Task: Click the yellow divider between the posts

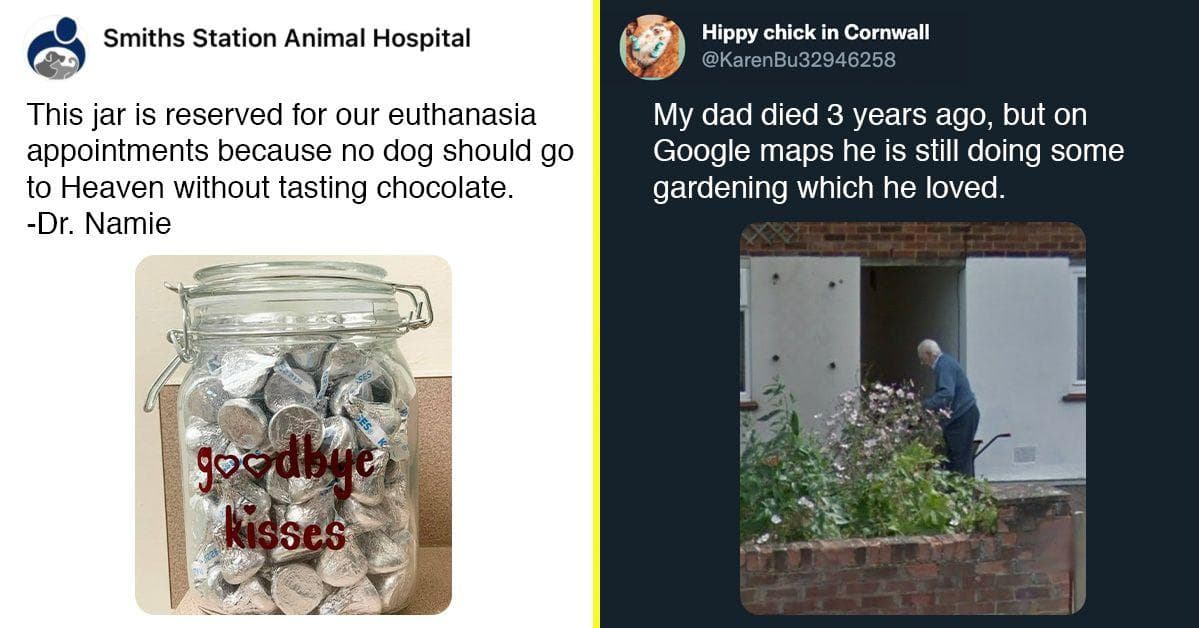Action: point(596,314)
